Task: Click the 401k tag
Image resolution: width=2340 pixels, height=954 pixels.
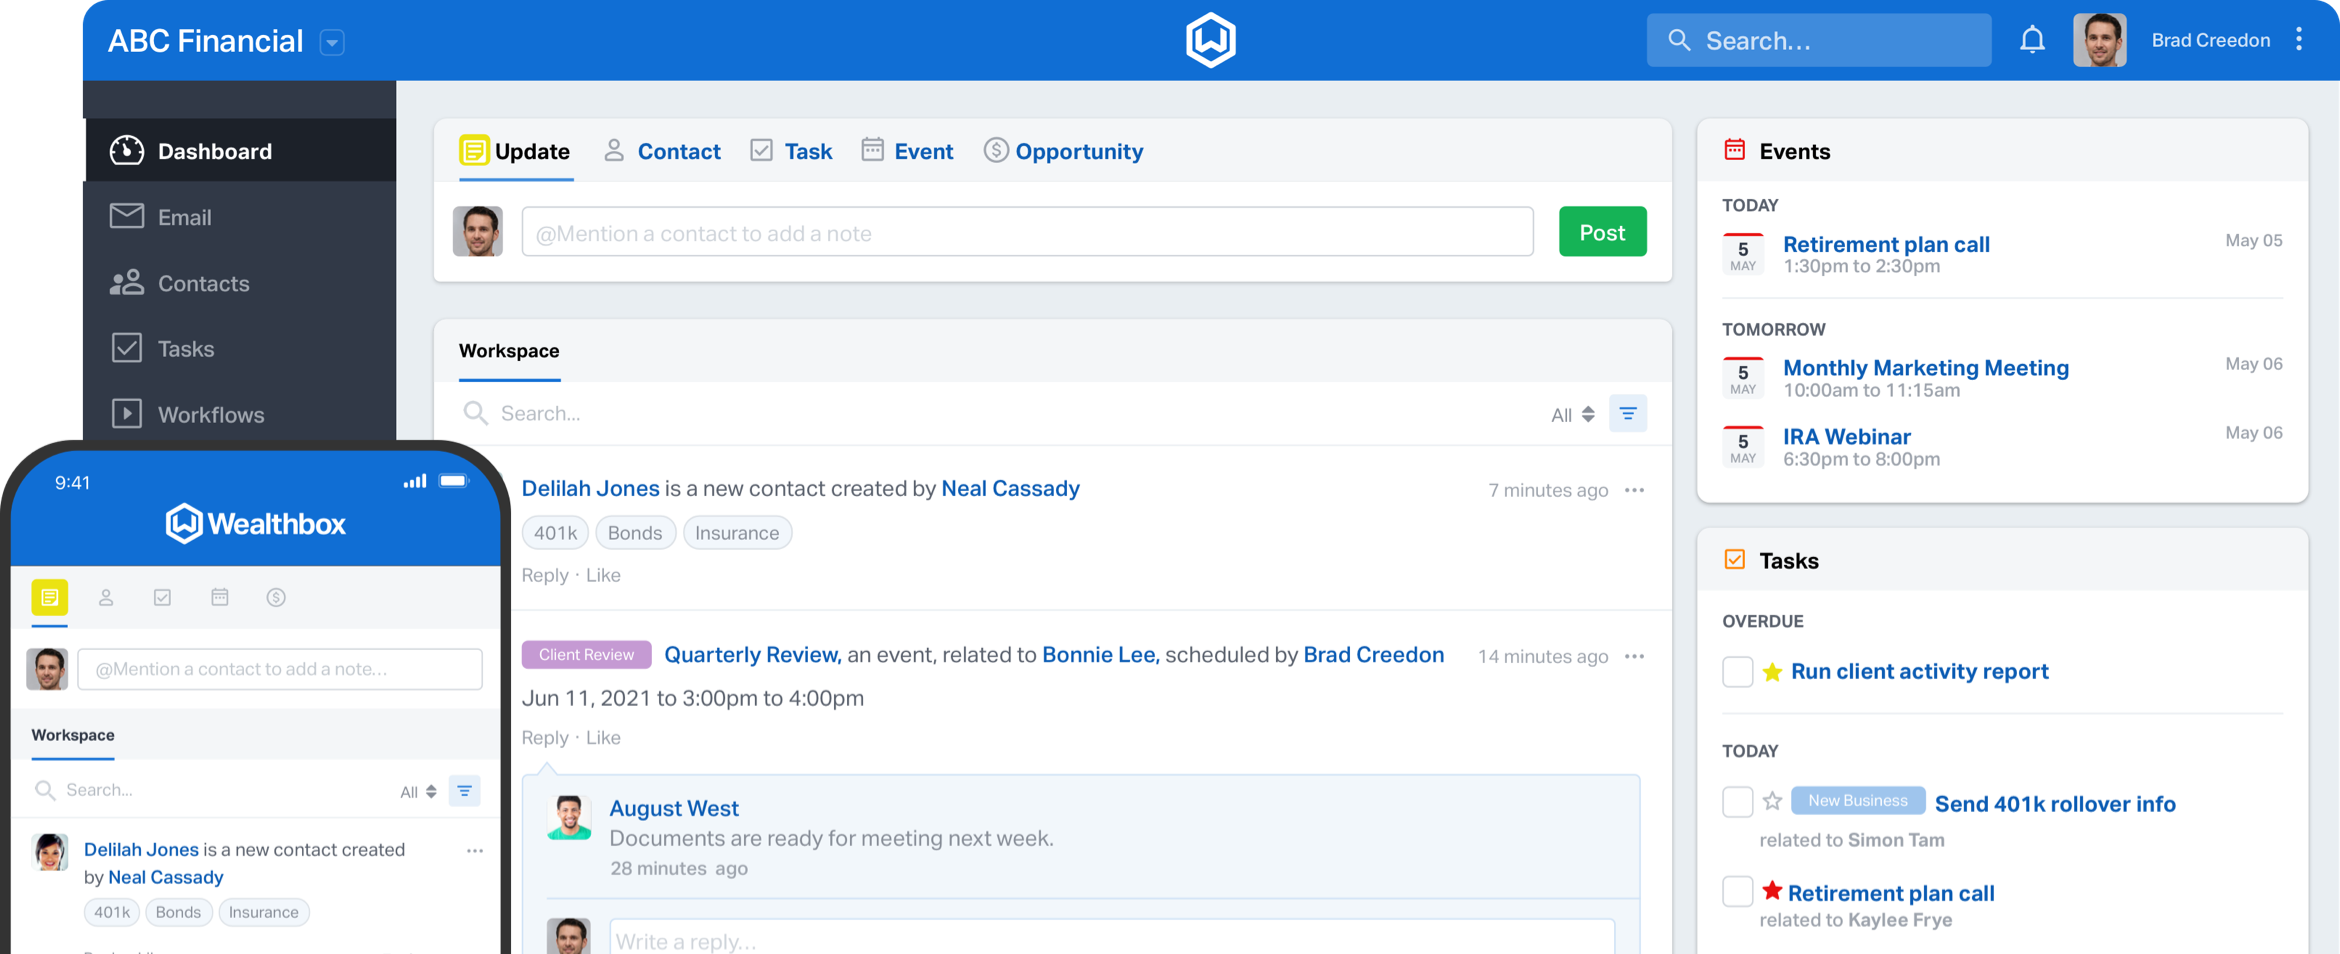Action: (555, 533)
